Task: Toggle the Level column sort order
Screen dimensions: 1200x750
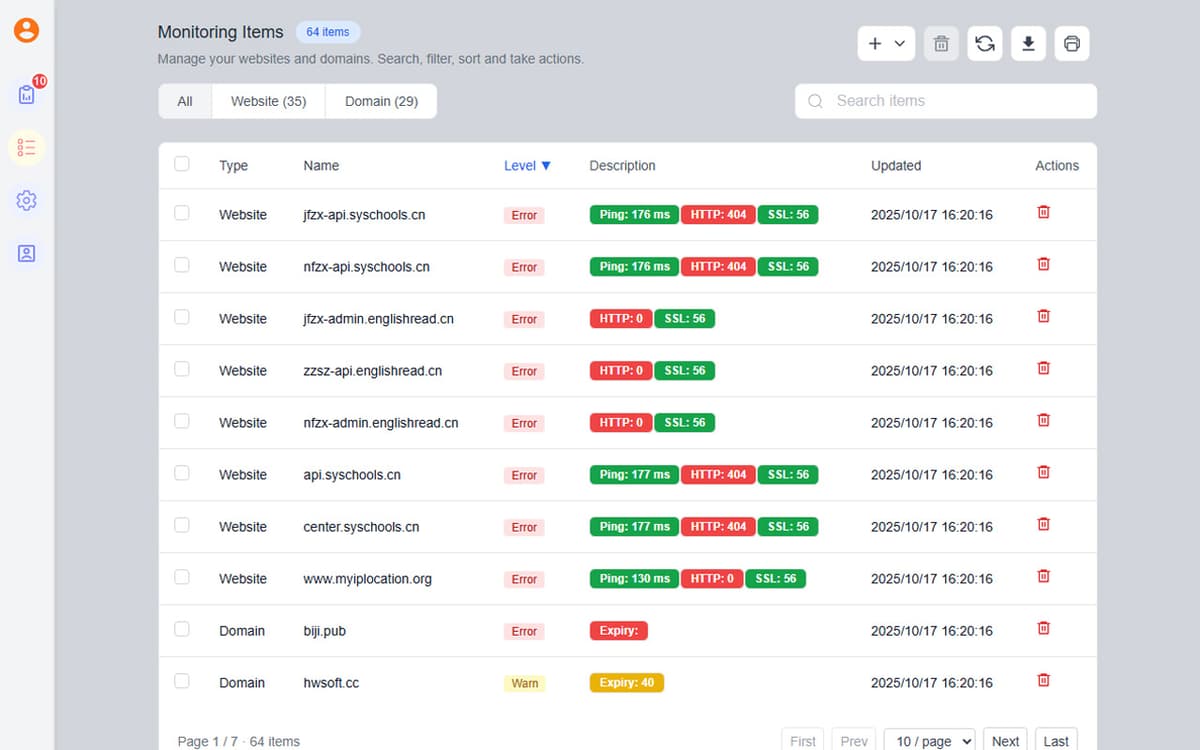Action: 527,165
